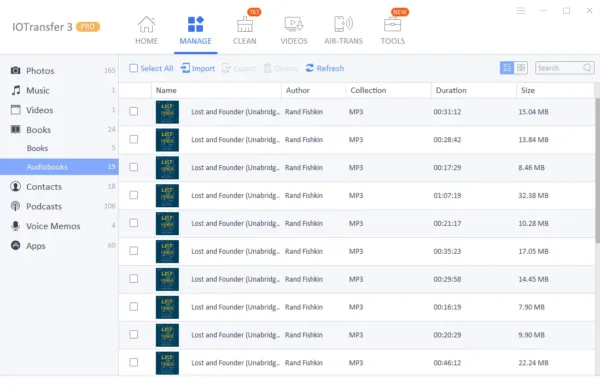Viewport: 600px width, 391px height.
Task: Open the AIR-TRANS tab
Action: pos(343,31)
